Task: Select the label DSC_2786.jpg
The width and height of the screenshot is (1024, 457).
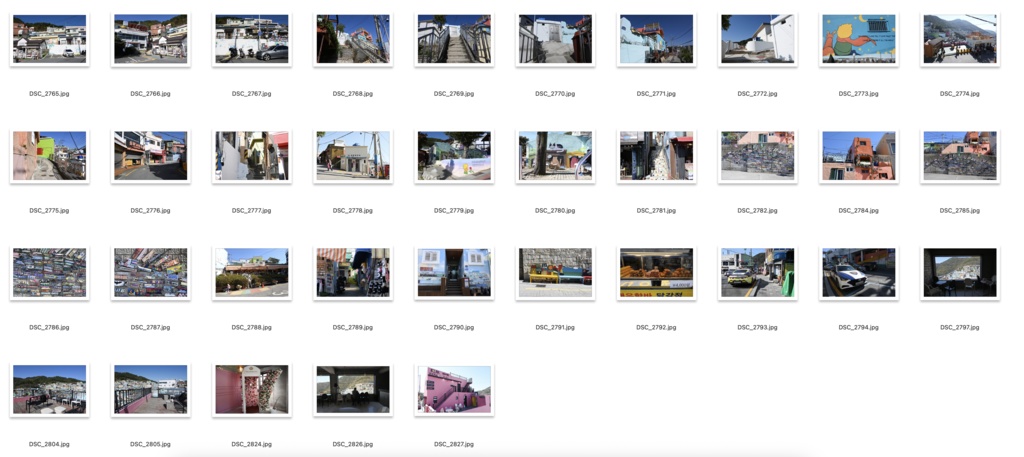Action: [49, 328]
